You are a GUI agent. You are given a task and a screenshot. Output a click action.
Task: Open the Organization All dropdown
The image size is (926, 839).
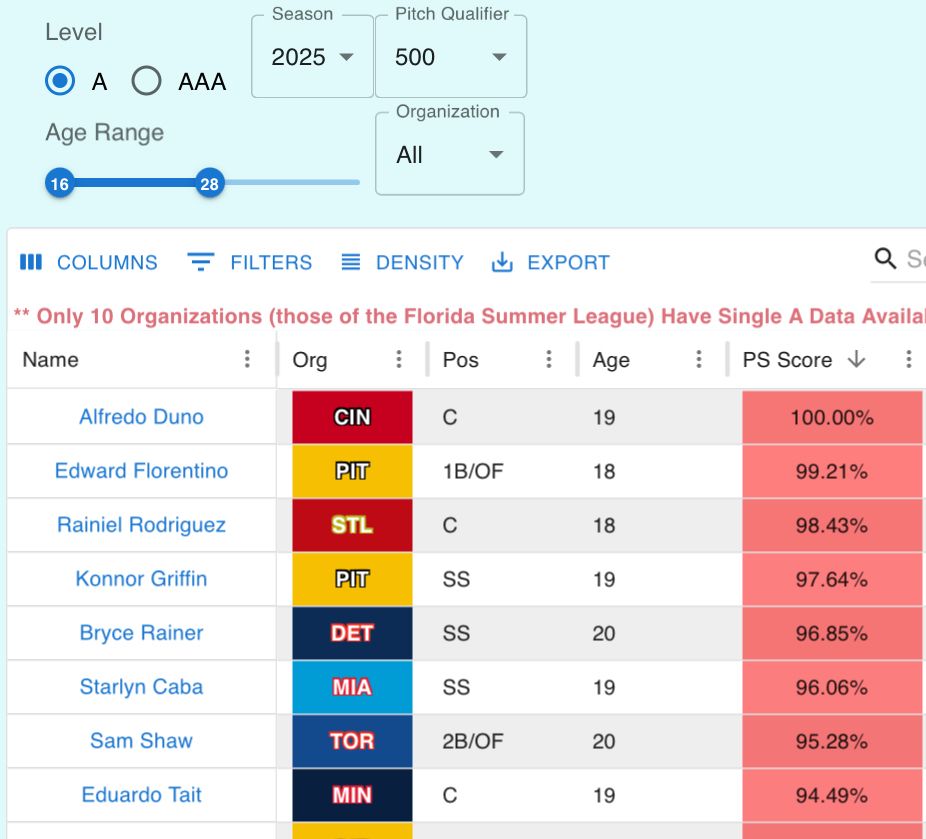click(x=449, y=154)
